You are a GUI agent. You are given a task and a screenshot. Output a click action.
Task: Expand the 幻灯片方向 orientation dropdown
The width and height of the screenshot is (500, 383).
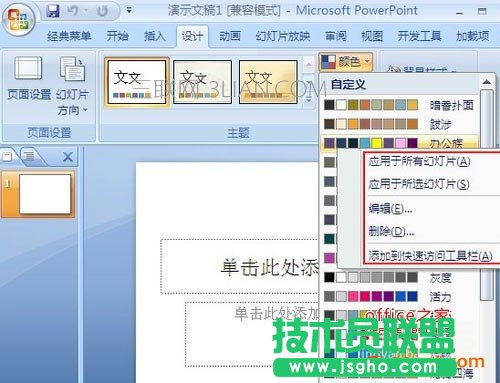tap(72, 86)
